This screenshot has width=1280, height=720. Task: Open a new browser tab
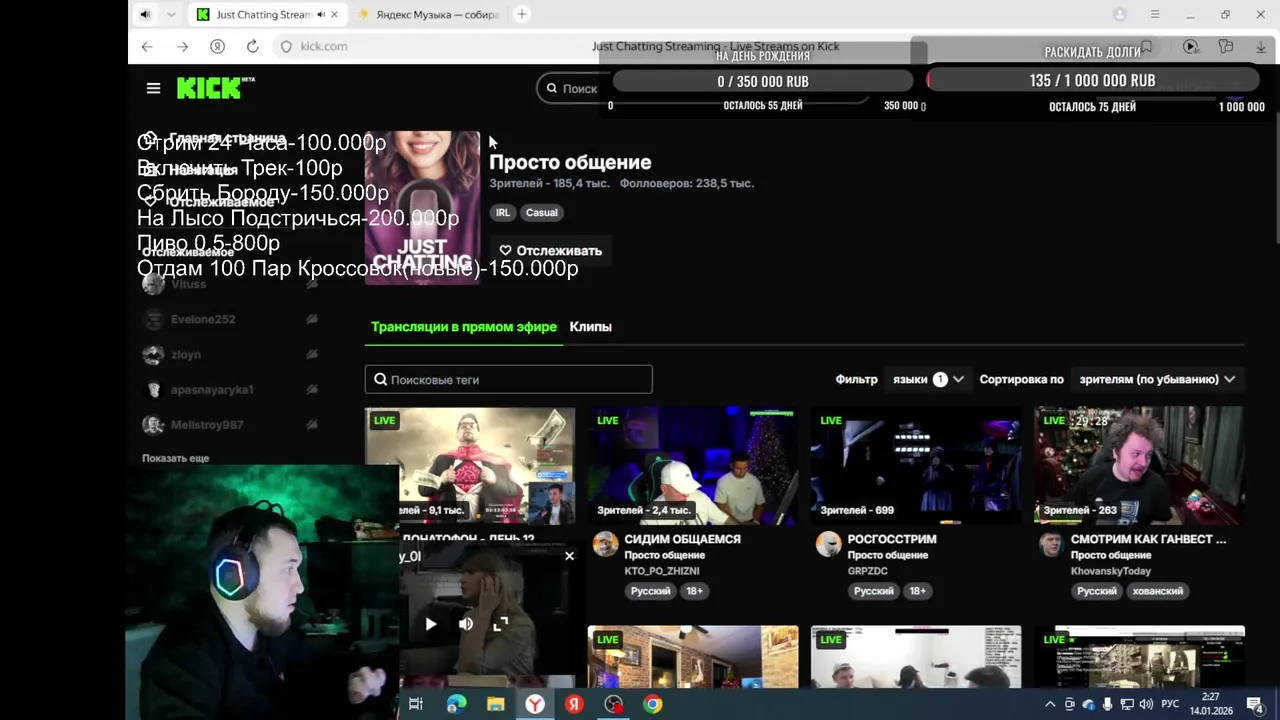522,14
